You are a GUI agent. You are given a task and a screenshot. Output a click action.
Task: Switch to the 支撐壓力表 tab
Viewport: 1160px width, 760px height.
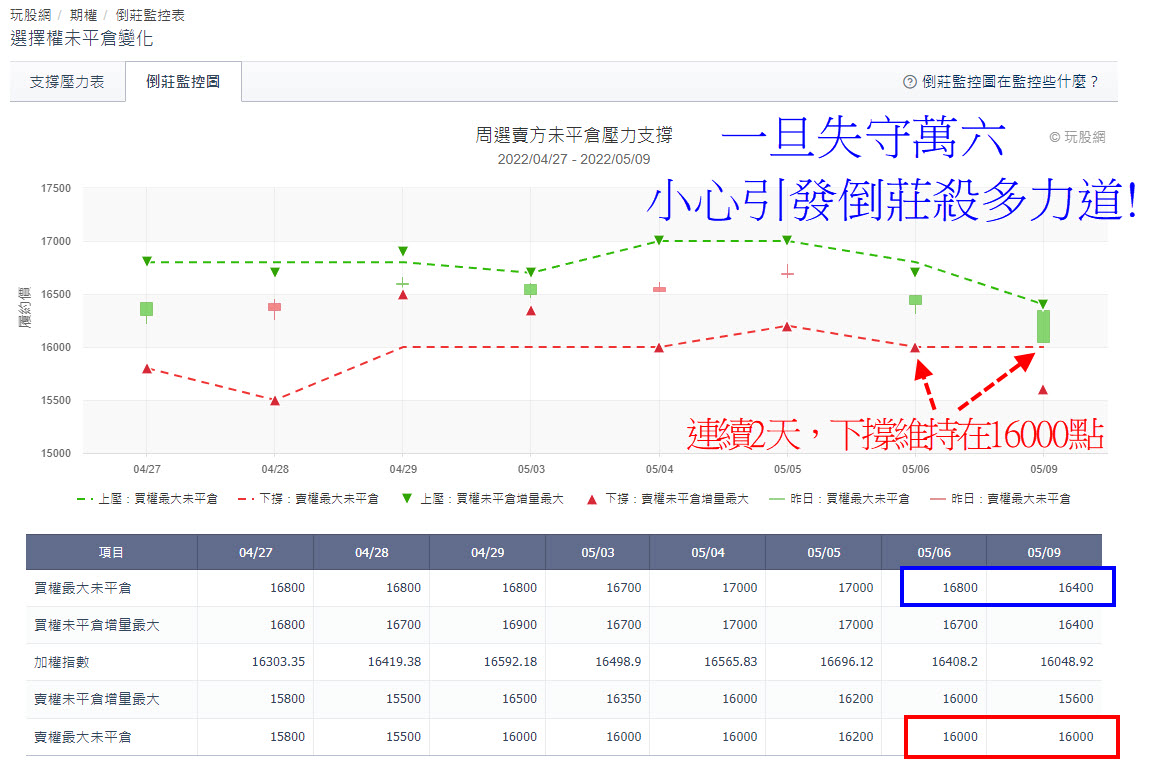pos(67,81)
